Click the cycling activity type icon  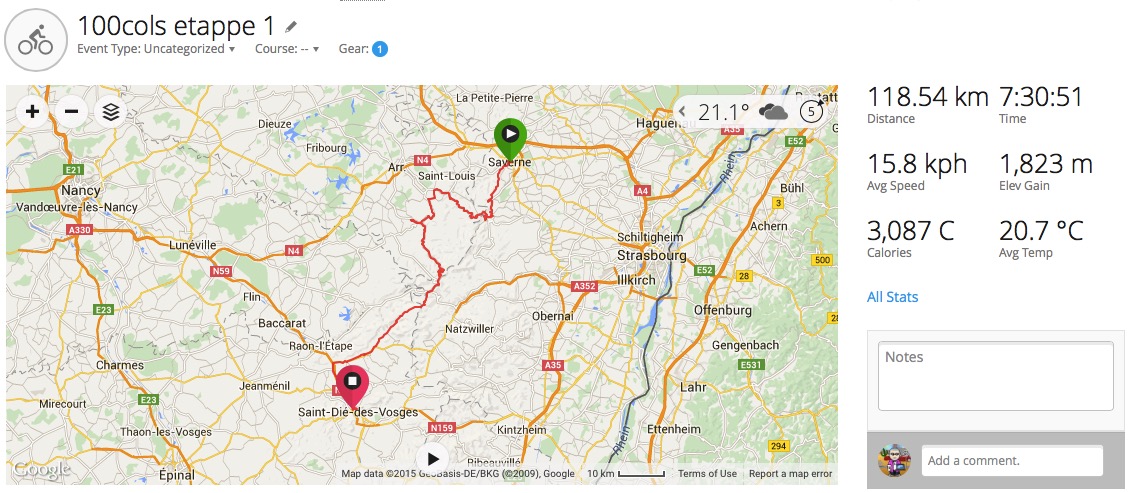pos(36,42)
